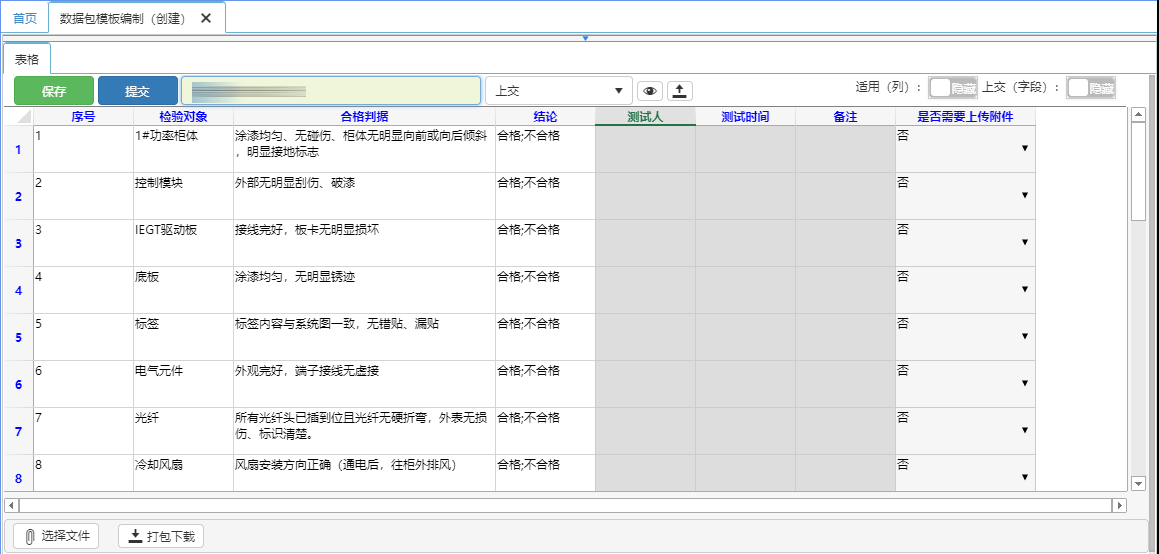Click the 打包下载 button
1159x554 pixels.
coord(161,536)
